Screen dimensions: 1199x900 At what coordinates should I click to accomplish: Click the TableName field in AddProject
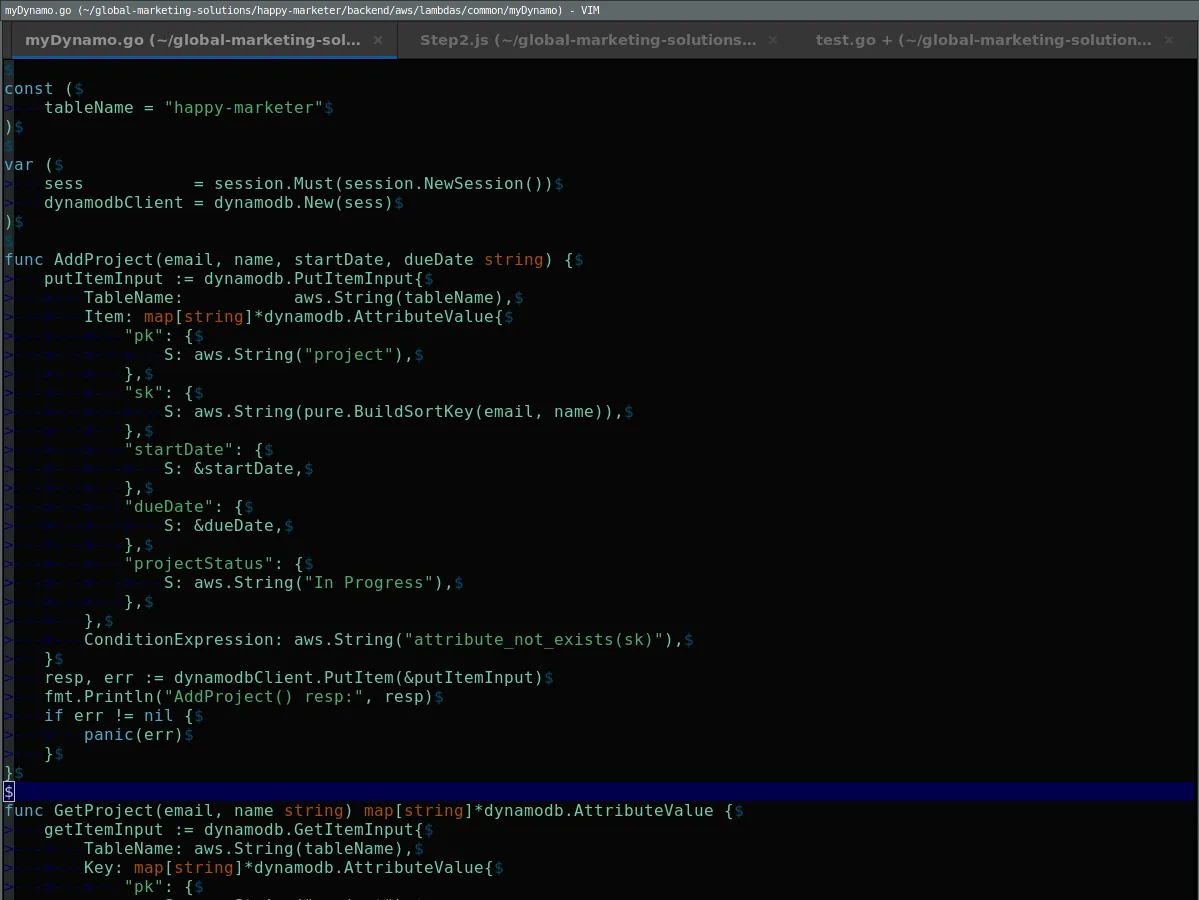[x=133, y=297]
